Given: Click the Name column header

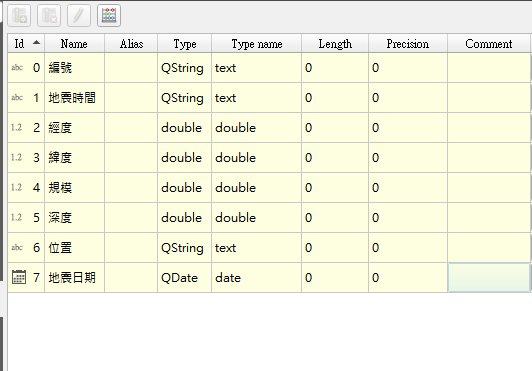Looking at the screenshot, I should pos(74,43).
